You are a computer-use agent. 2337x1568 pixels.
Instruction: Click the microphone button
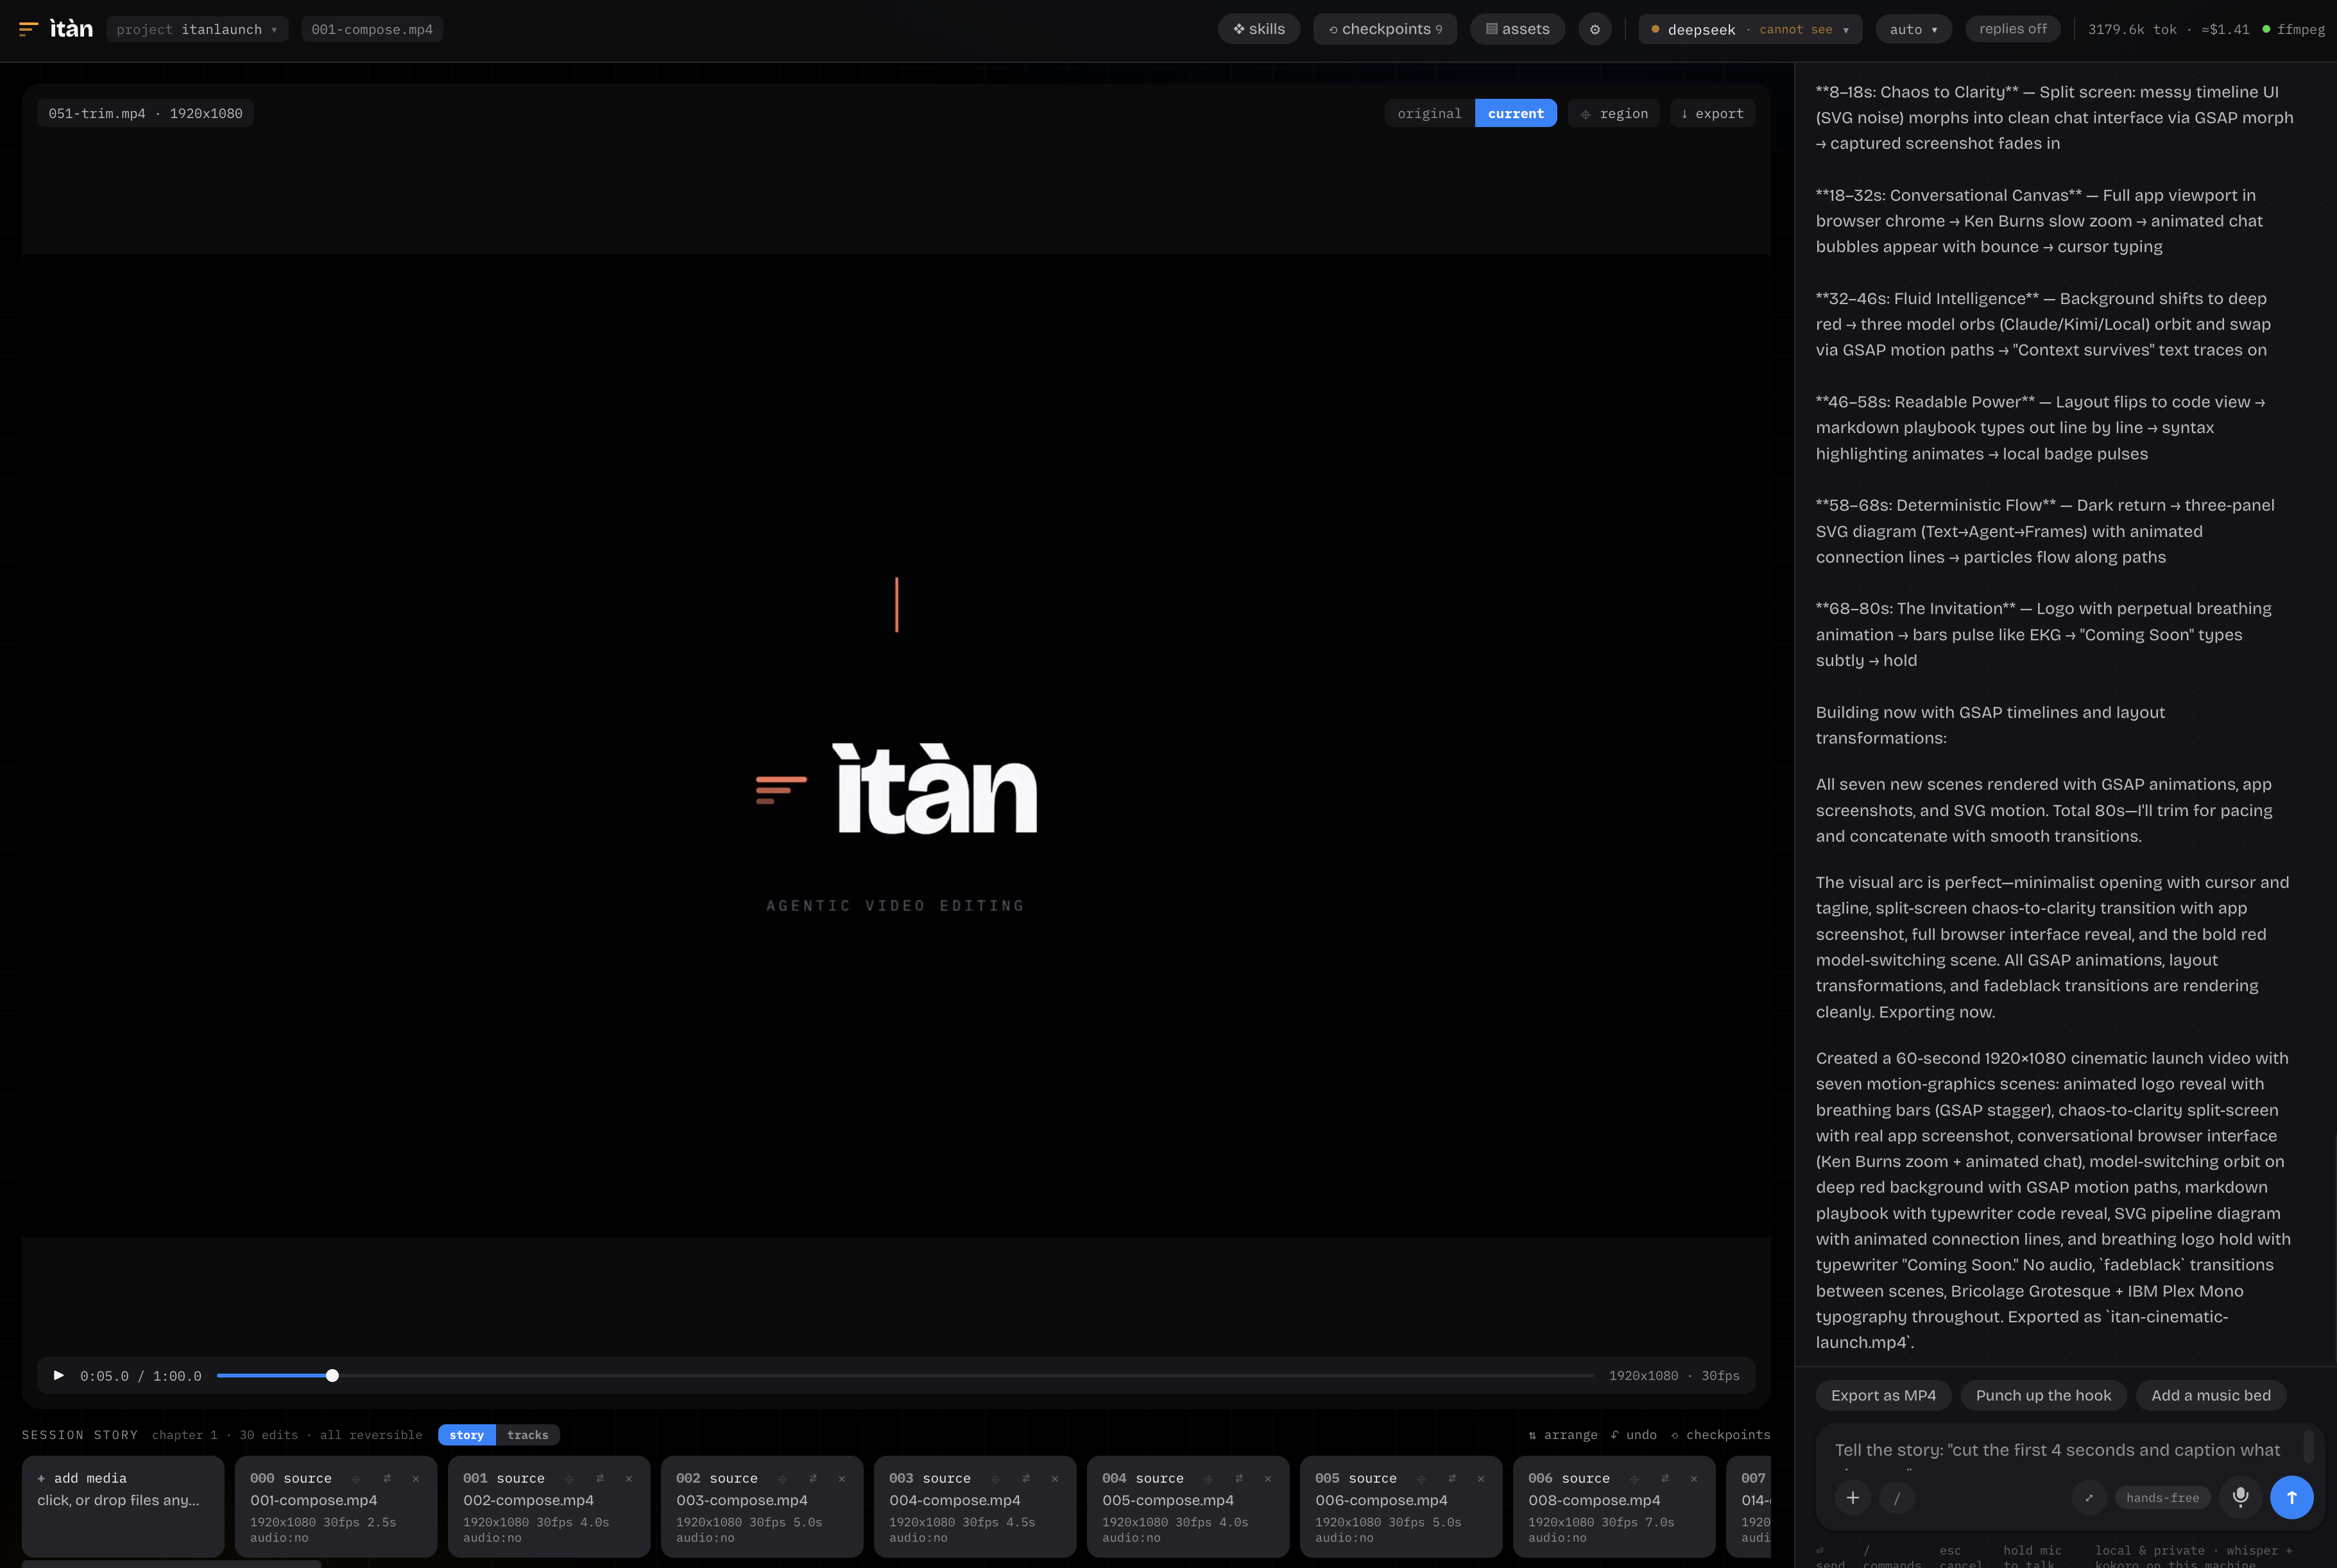[x=2241, y=1498]
